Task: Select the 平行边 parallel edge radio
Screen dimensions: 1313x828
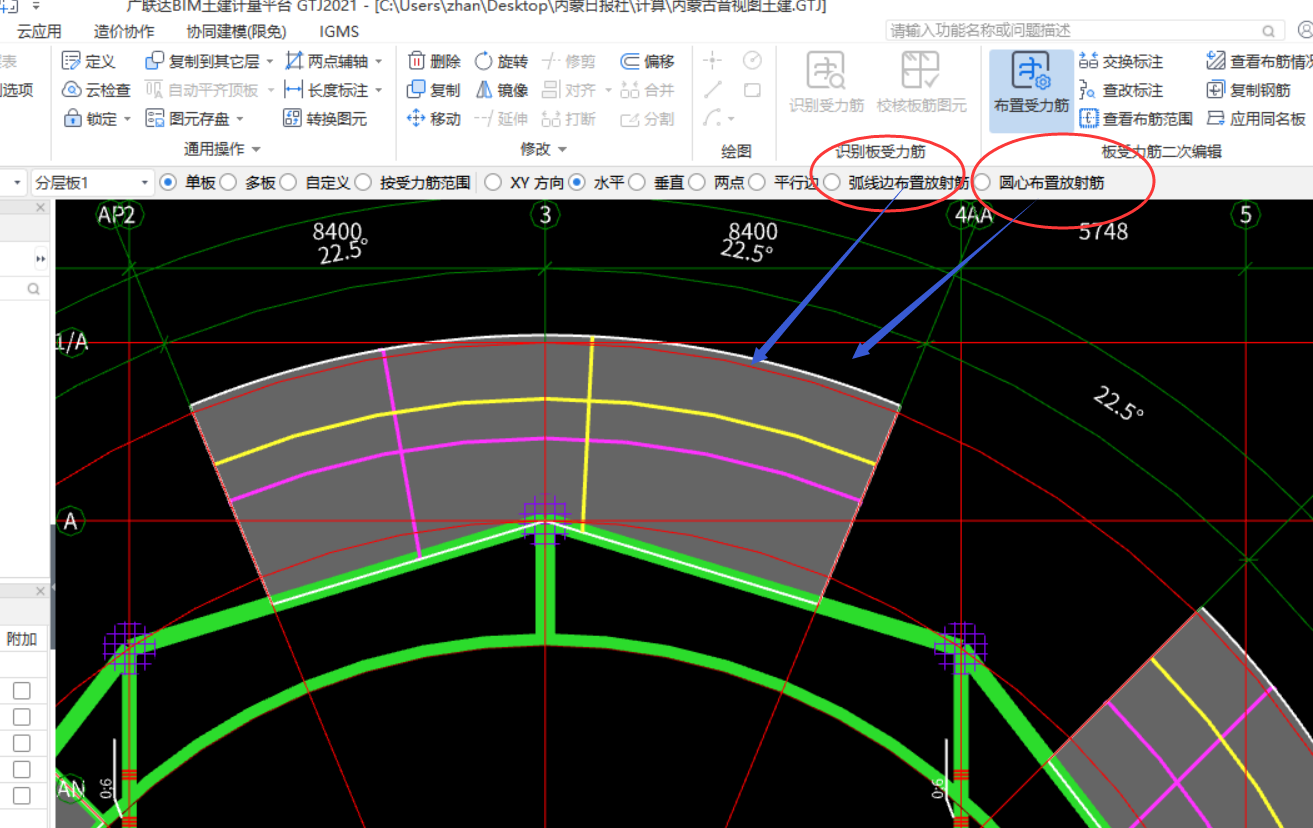Action: [757, 183]
